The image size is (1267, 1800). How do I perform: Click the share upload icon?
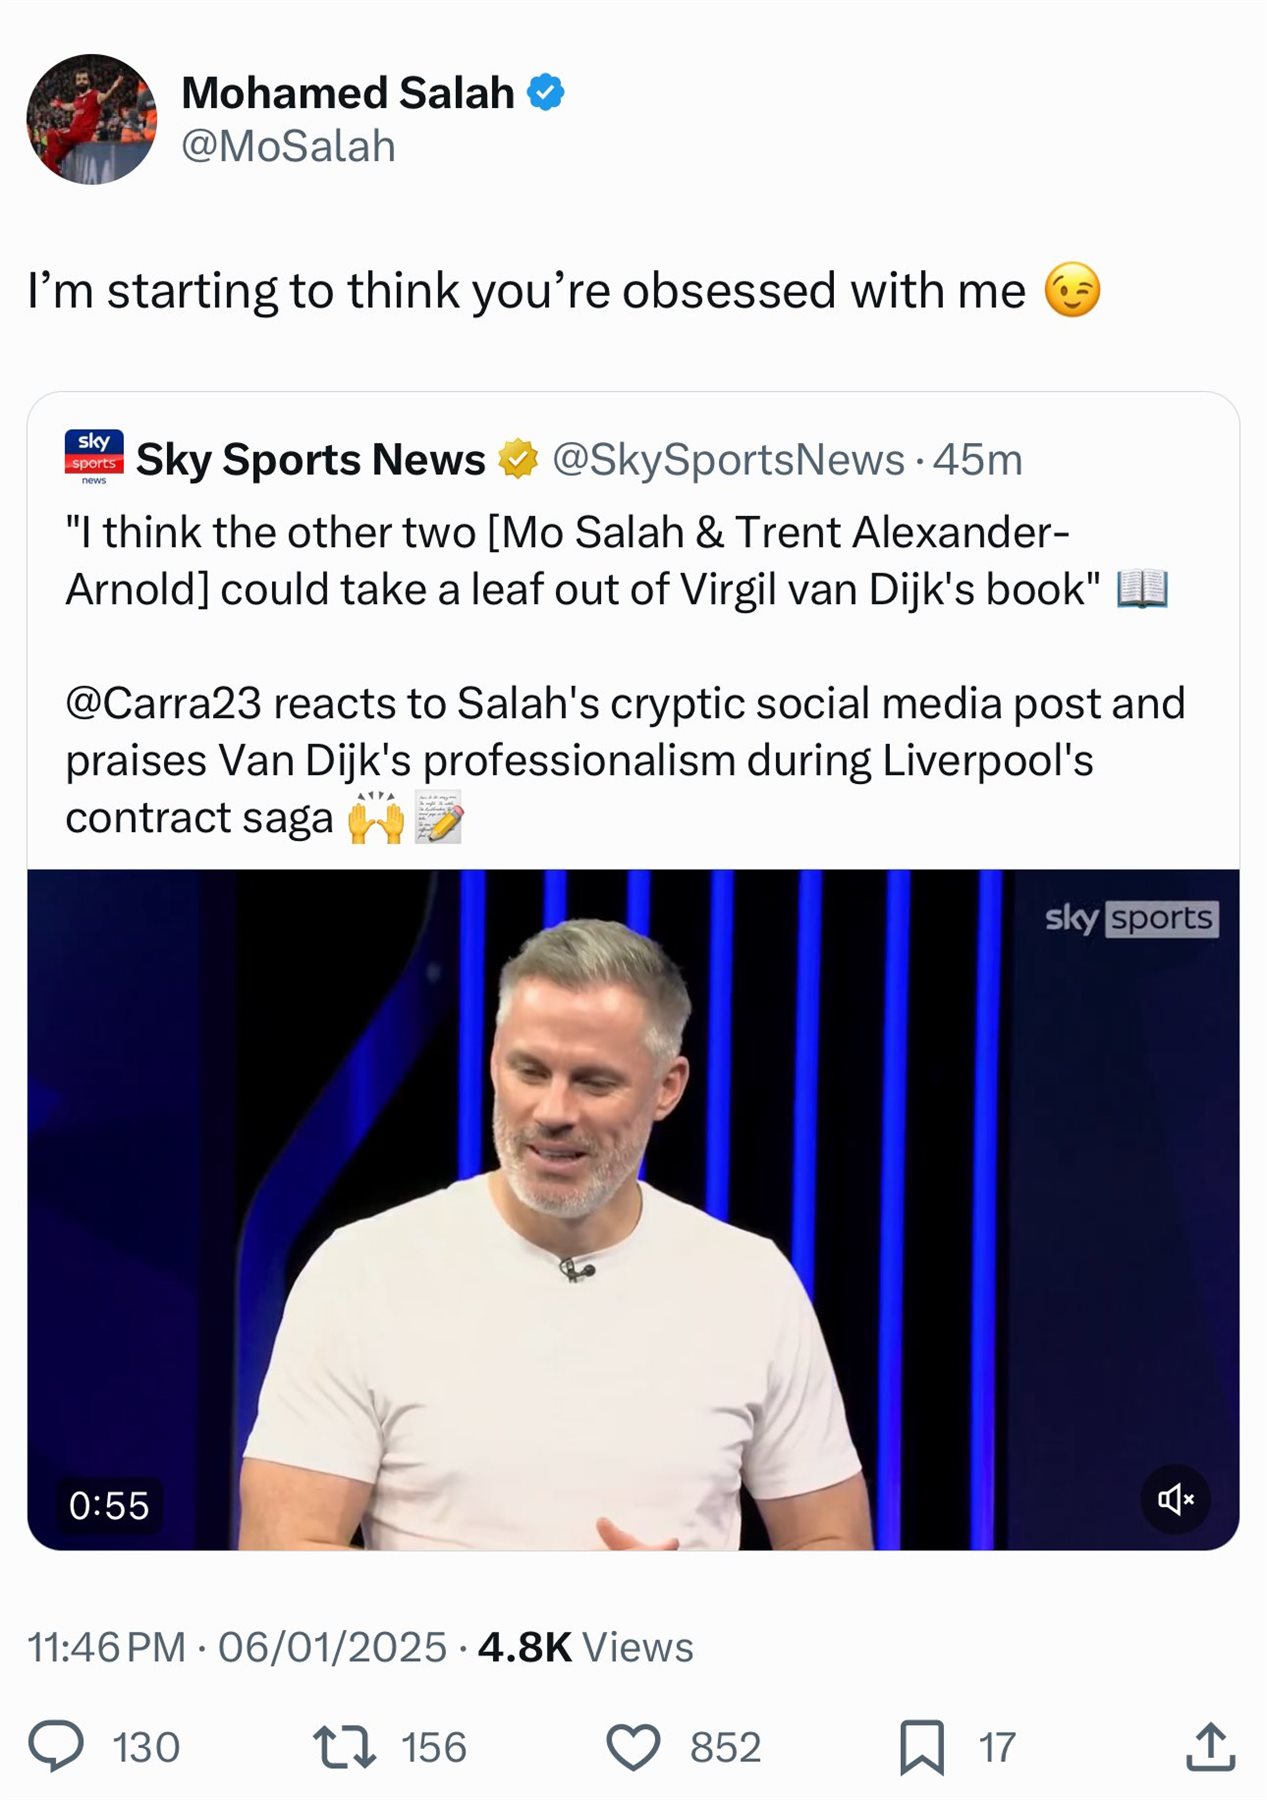pos(1210,1747)
